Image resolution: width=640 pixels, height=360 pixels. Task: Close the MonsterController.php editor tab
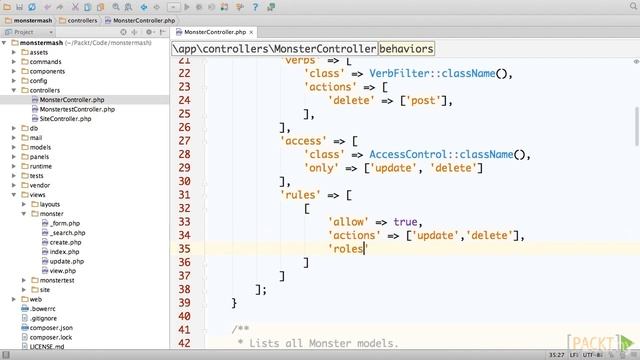coord(251,32)
